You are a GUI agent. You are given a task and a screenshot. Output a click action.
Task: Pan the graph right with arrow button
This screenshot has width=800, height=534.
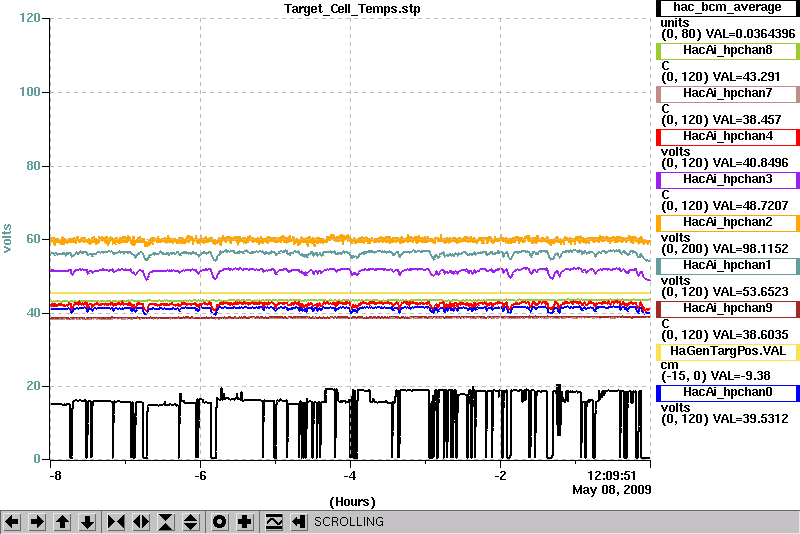point(37,522)
